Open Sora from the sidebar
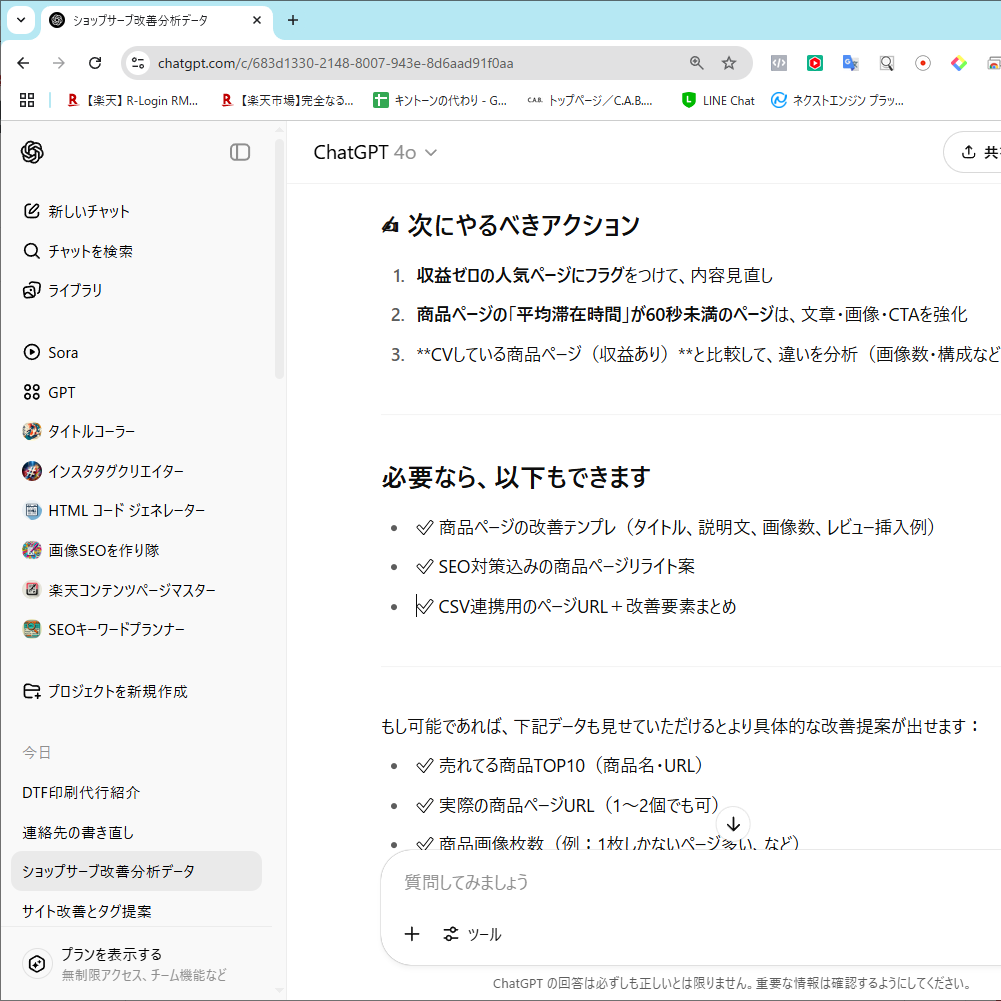 (x=51, y=352)
